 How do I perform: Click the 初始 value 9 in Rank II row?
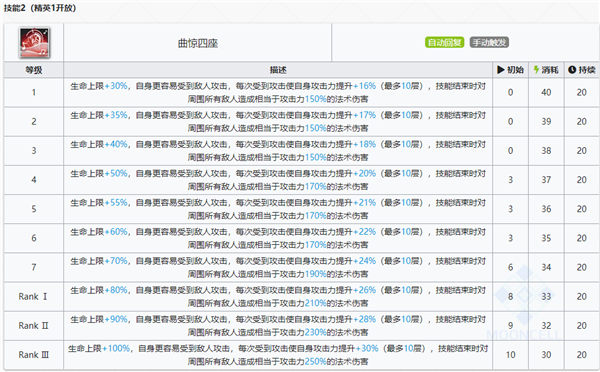tap(510, 326)
